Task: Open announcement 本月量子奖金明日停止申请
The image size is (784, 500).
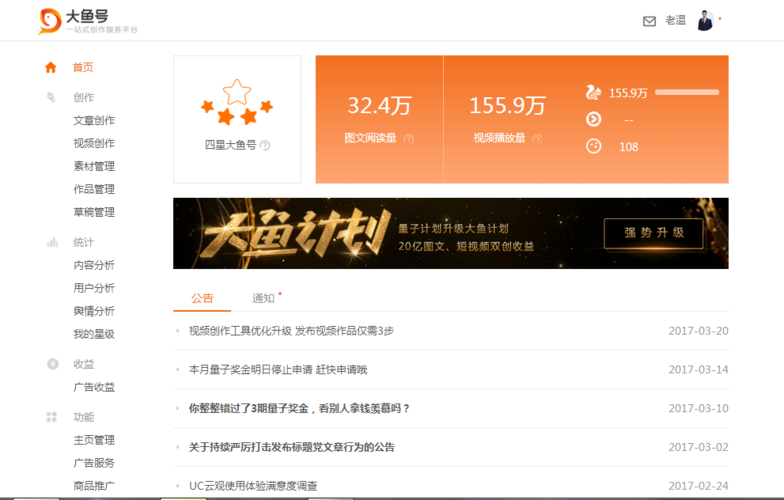Action: [x=278, y=370]
